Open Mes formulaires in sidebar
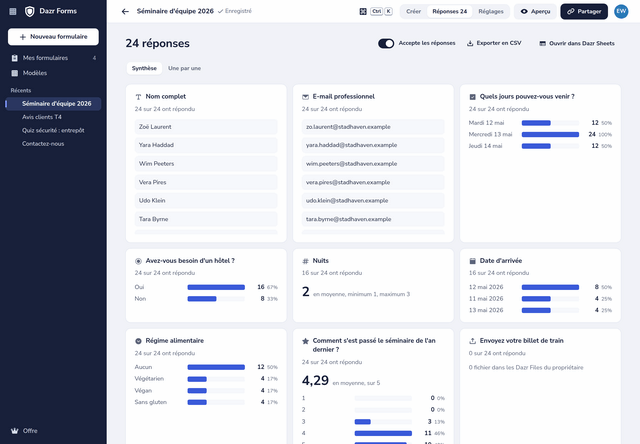Image resolution: width=640 pixels, height=444 pixels. (53, 58)
